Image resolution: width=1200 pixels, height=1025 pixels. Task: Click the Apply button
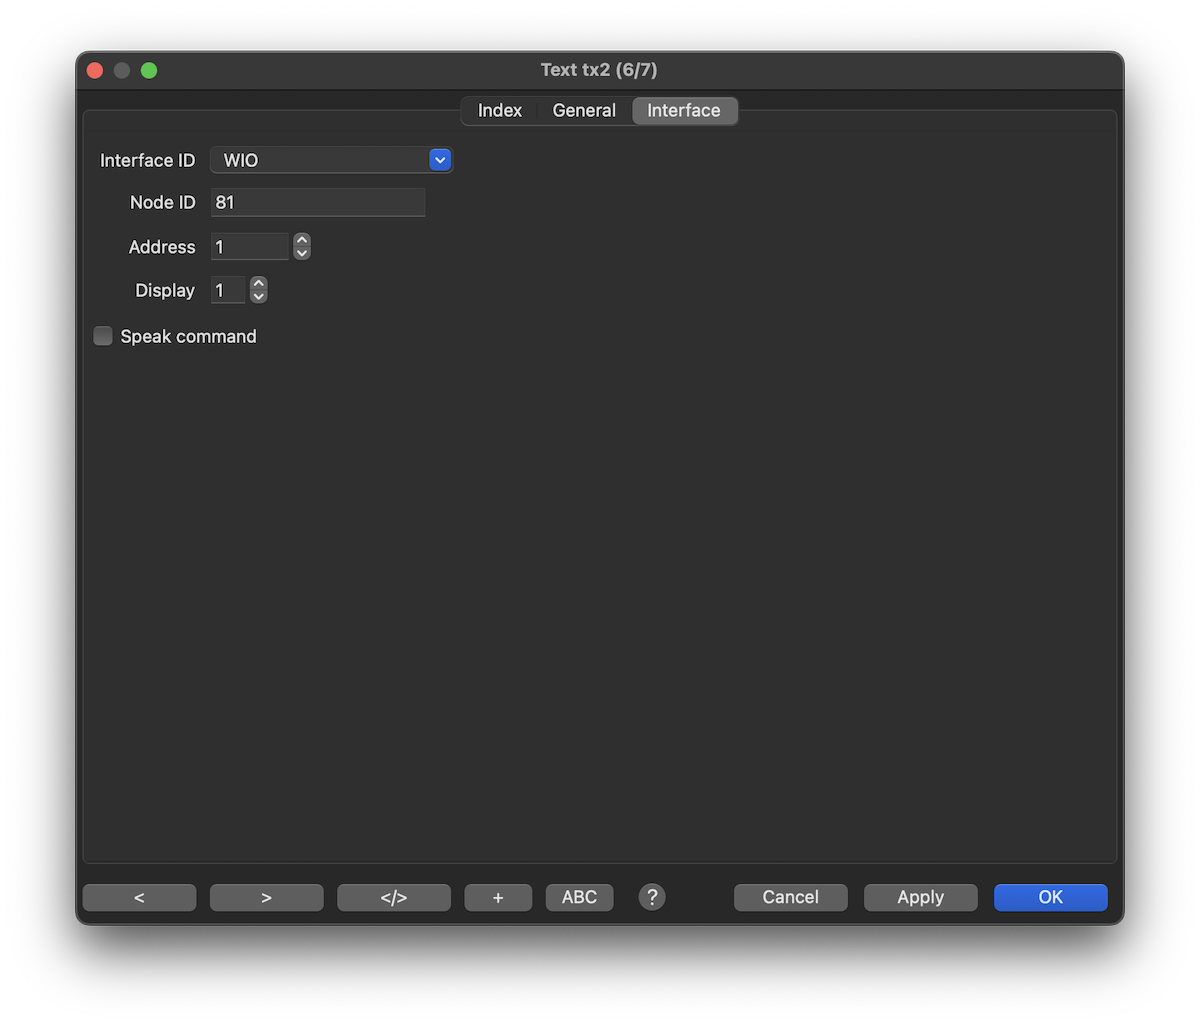pos(920,897)
